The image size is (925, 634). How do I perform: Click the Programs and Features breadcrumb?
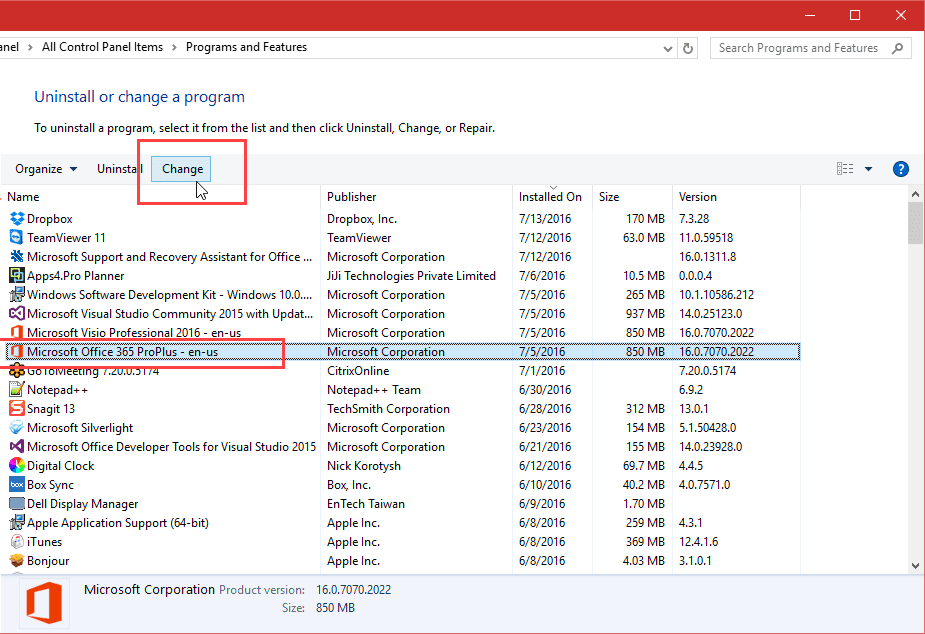coord(246,47)
